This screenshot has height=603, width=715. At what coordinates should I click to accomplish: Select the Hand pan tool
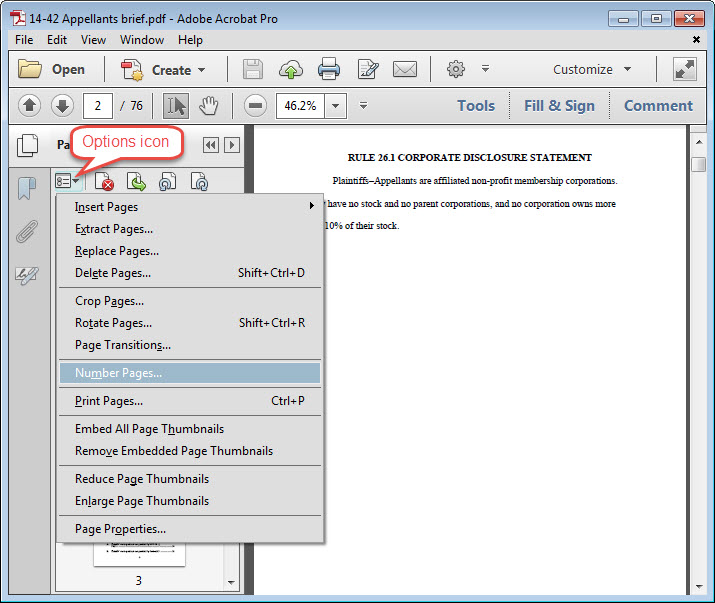[x=209, y=106]
